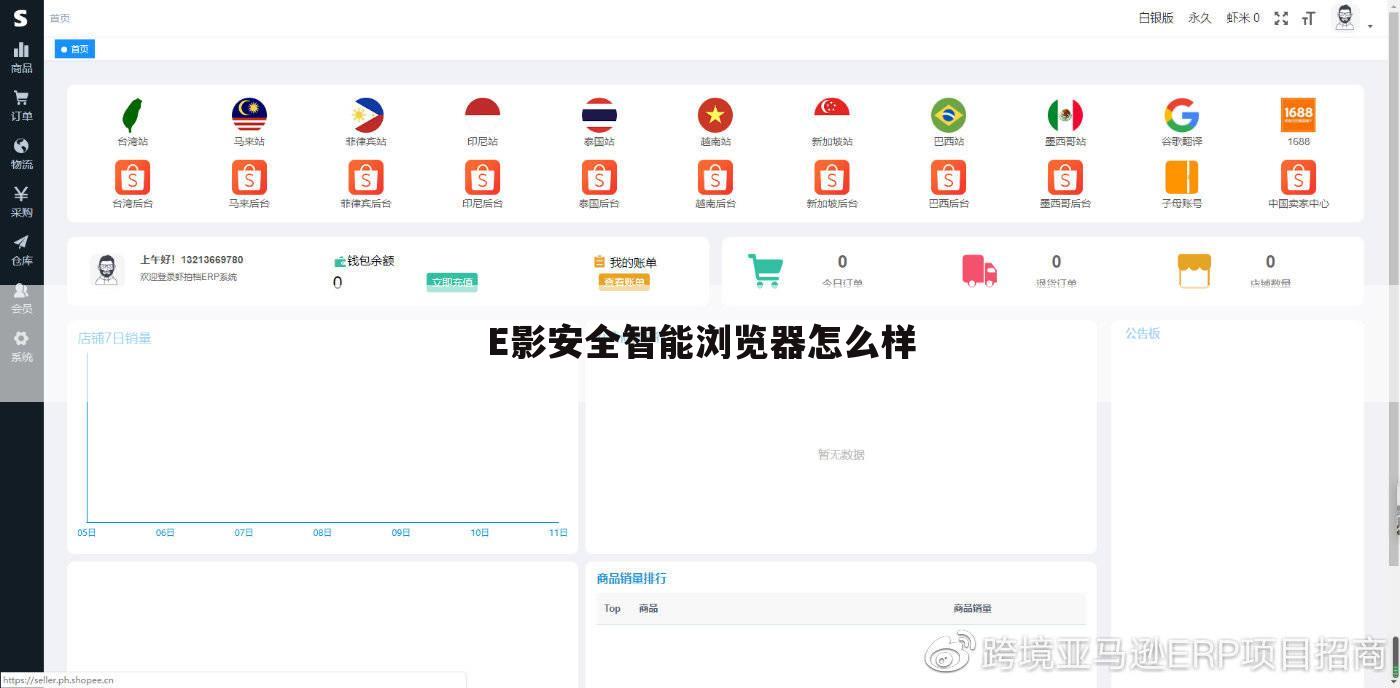Open the 订单 cart sidebar menu
Image resolution: width=1400 pixels, height=688 pixels.
point(21,106)
